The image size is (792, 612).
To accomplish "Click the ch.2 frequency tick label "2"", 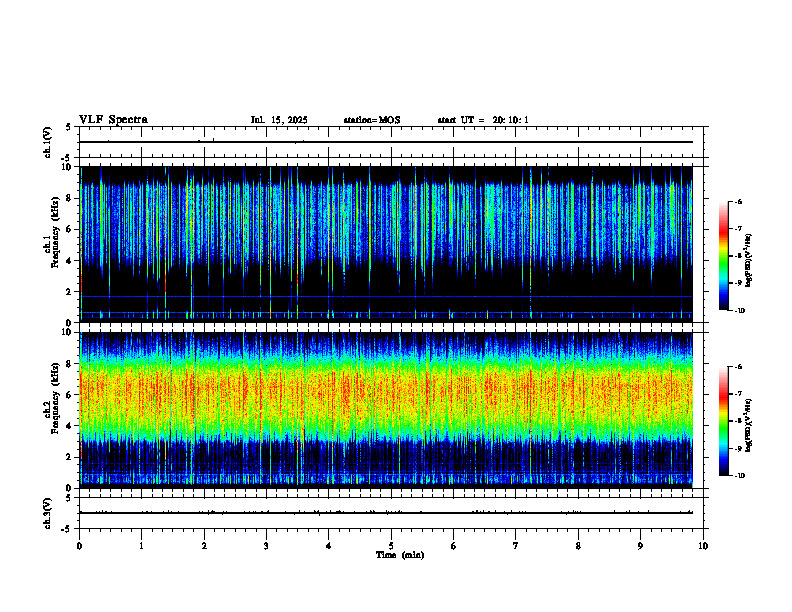I will (x=69, y=457).
